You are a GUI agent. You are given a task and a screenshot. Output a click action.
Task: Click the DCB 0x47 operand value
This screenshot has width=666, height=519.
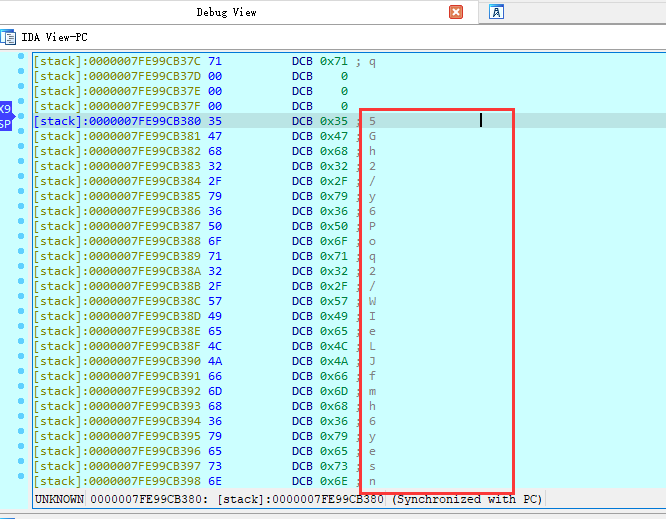334,136
